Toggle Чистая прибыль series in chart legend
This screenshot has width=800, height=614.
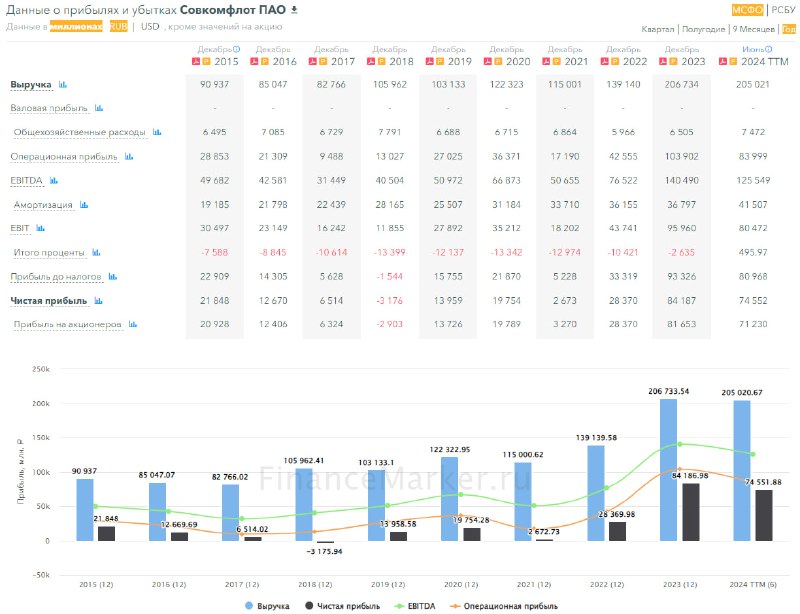coord(343,606)
